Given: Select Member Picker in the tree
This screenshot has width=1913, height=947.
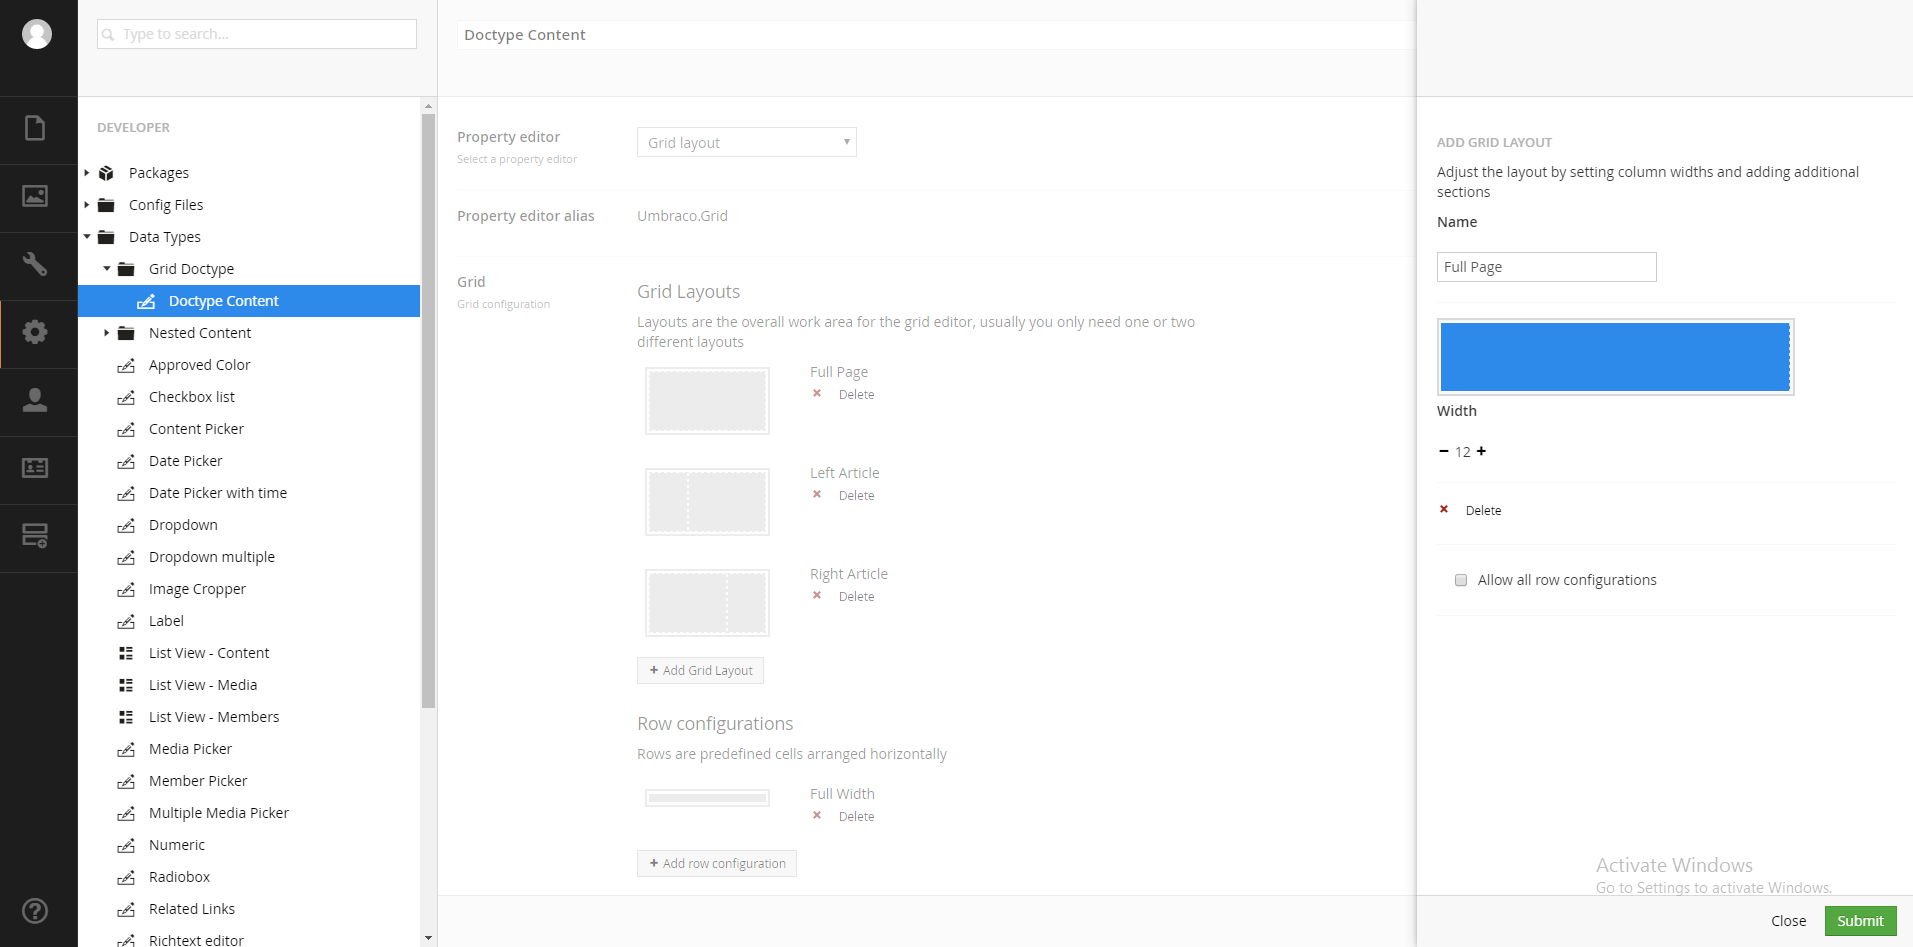Looking at the screenshot, I should [x=198, y=781].
